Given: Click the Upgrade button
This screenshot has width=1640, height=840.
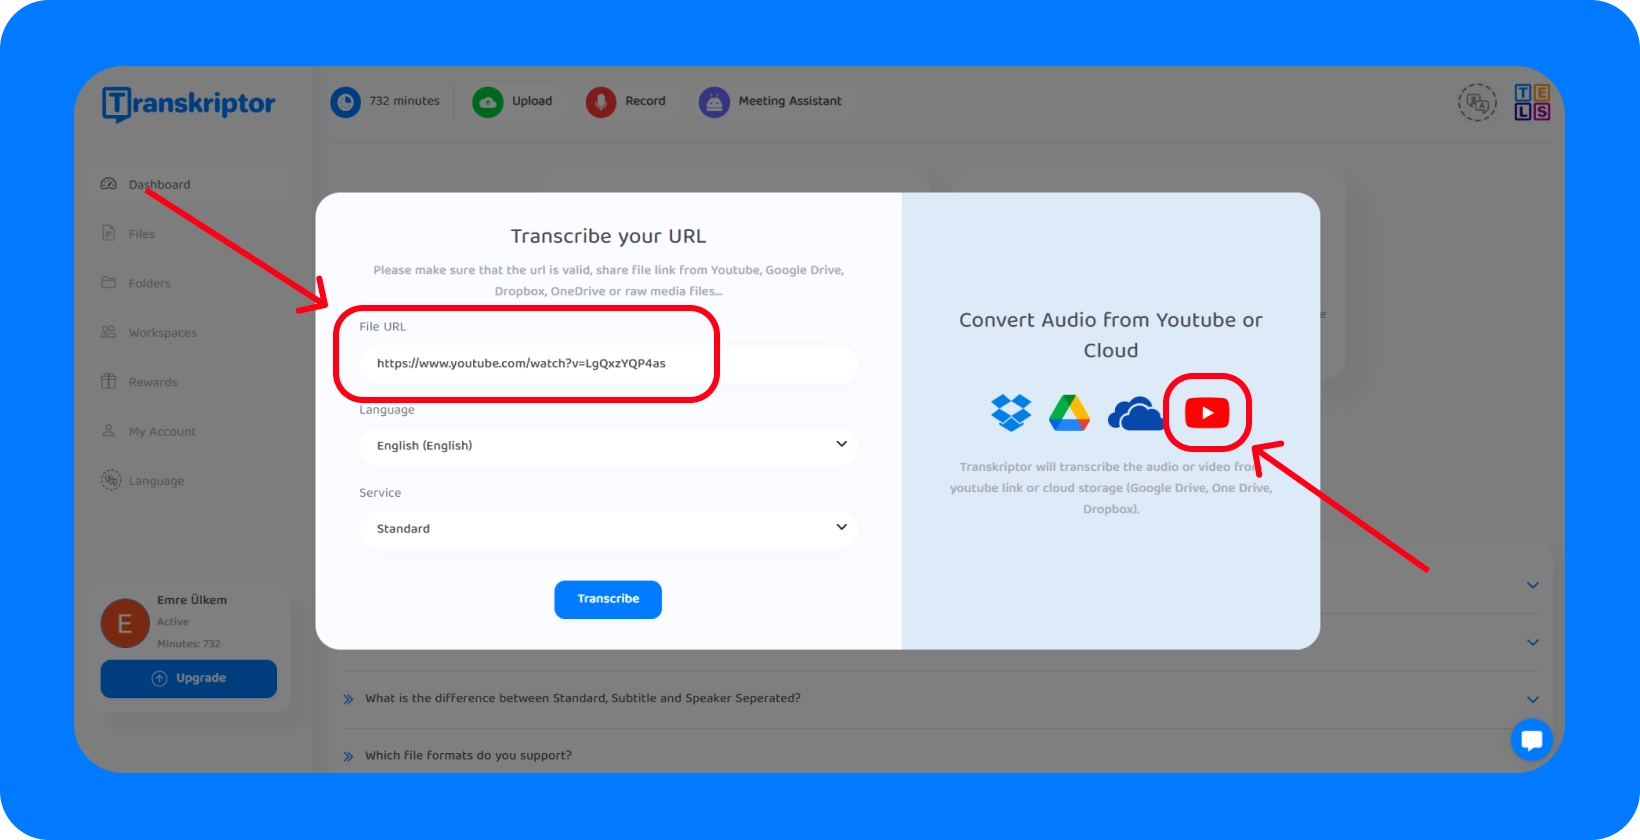Looking at the screenshot, I should (189, 678).
